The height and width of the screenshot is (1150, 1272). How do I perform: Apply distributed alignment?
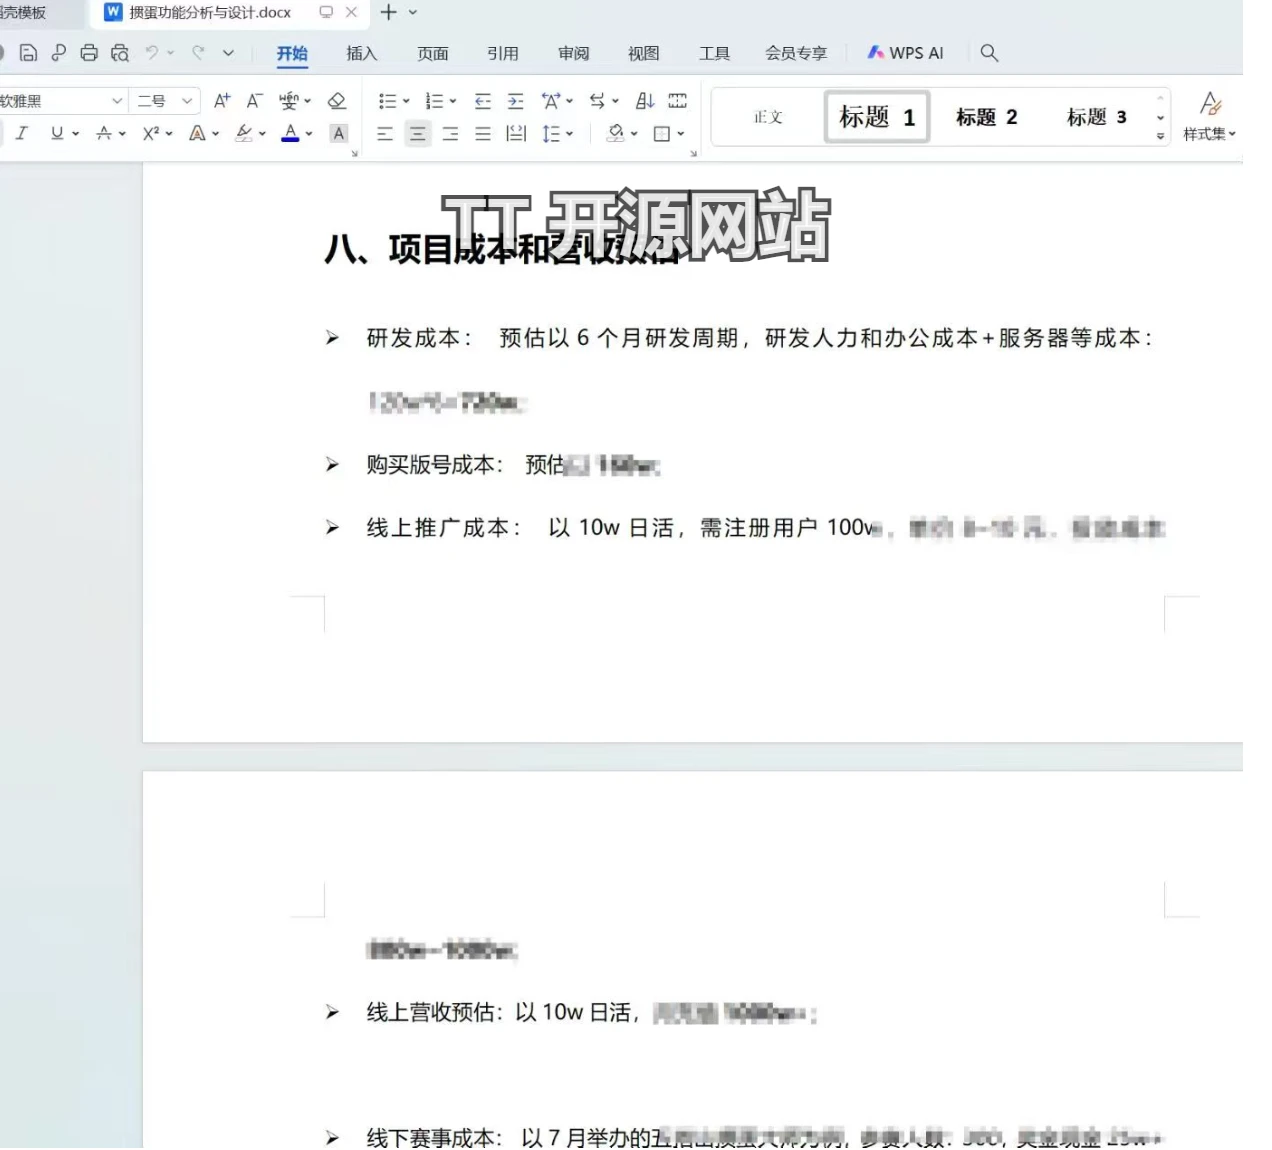point(516,133)
